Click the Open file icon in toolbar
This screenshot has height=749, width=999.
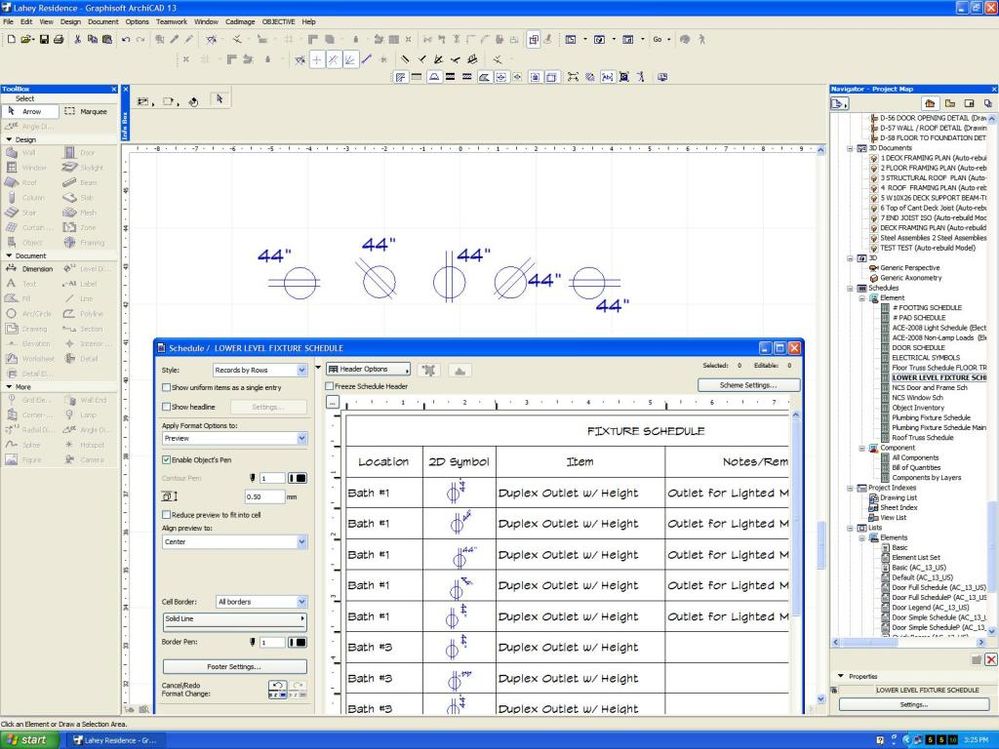tap(27, 40)
